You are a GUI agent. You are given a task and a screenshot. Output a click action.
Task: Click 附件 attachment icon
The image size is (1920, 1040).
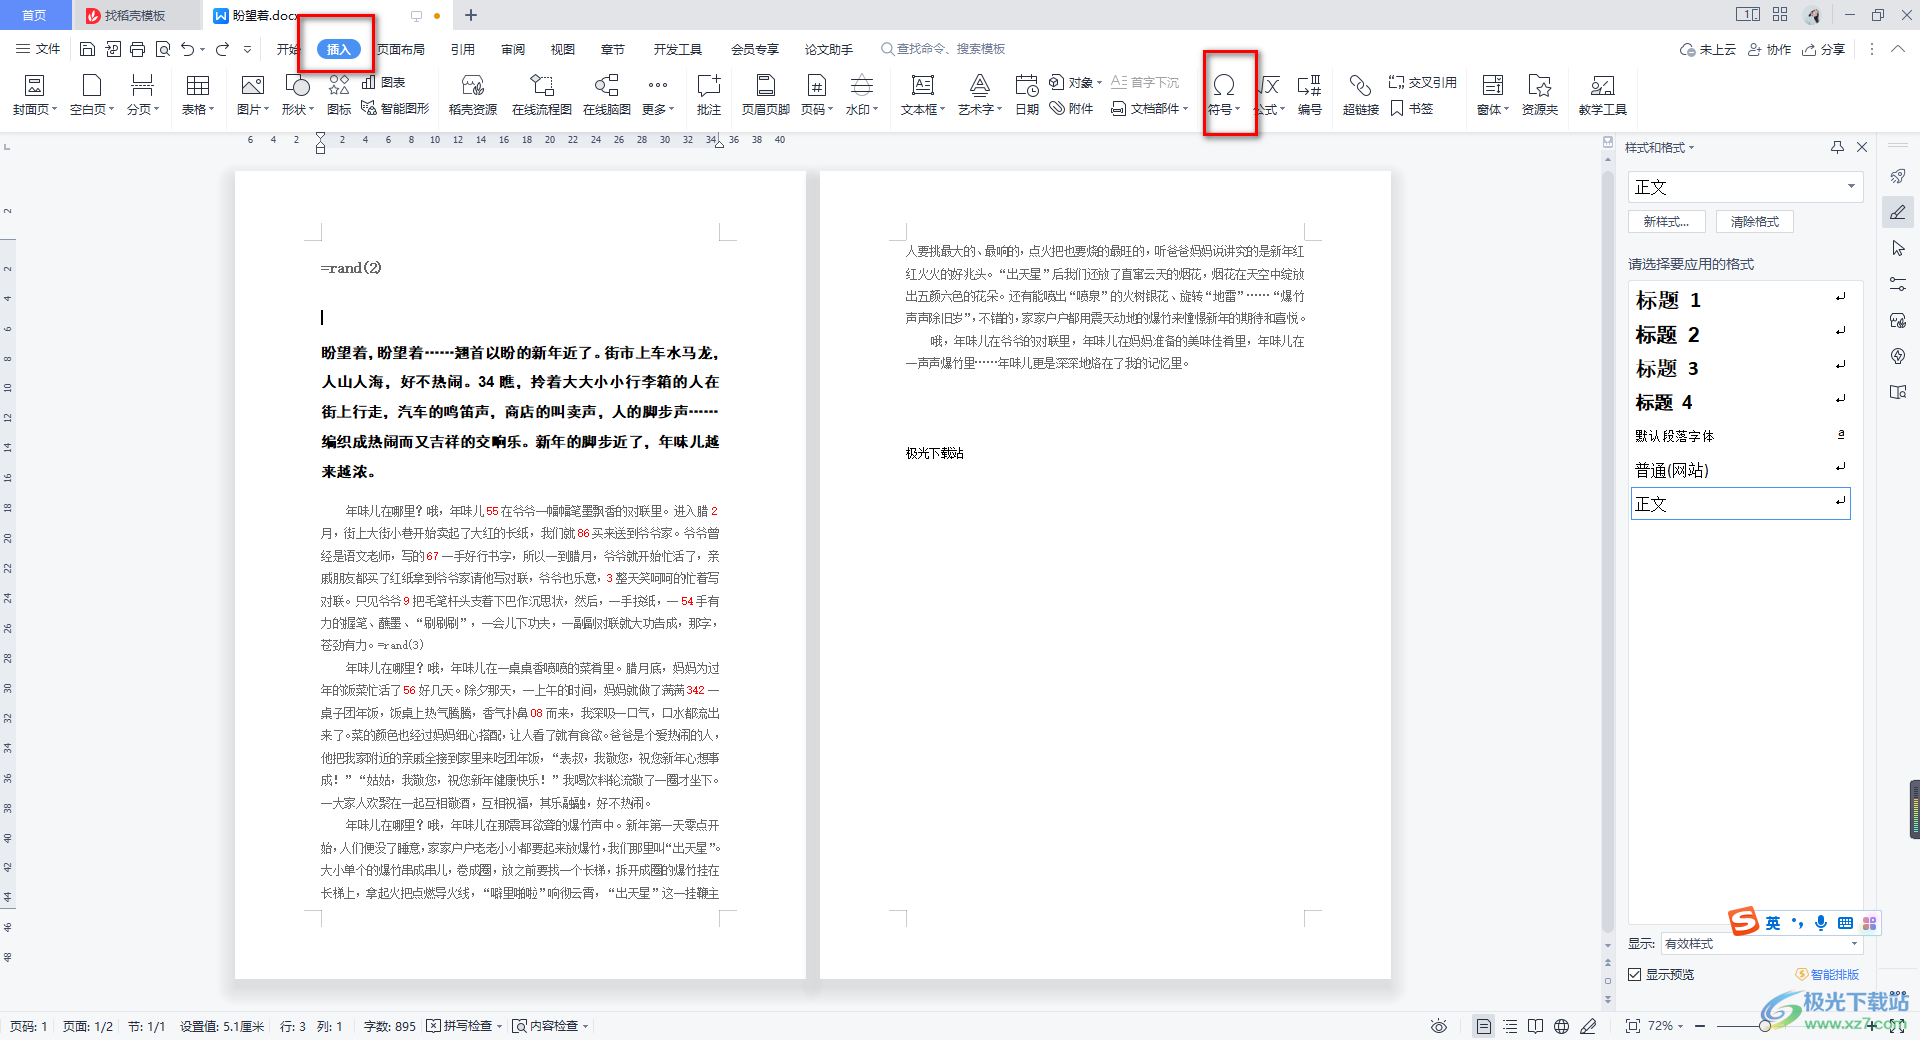point(1072,108)
